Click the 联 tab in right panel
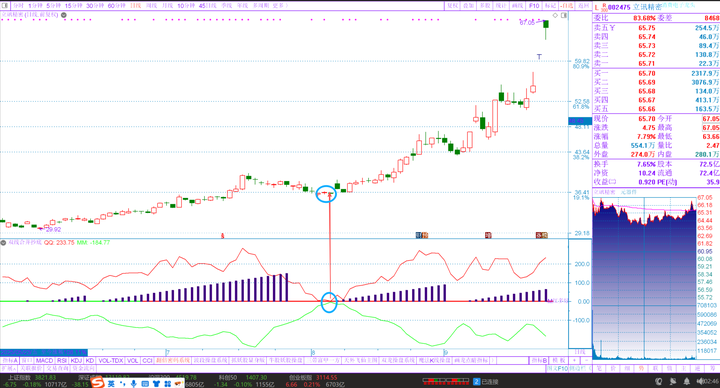 (655, 368)
